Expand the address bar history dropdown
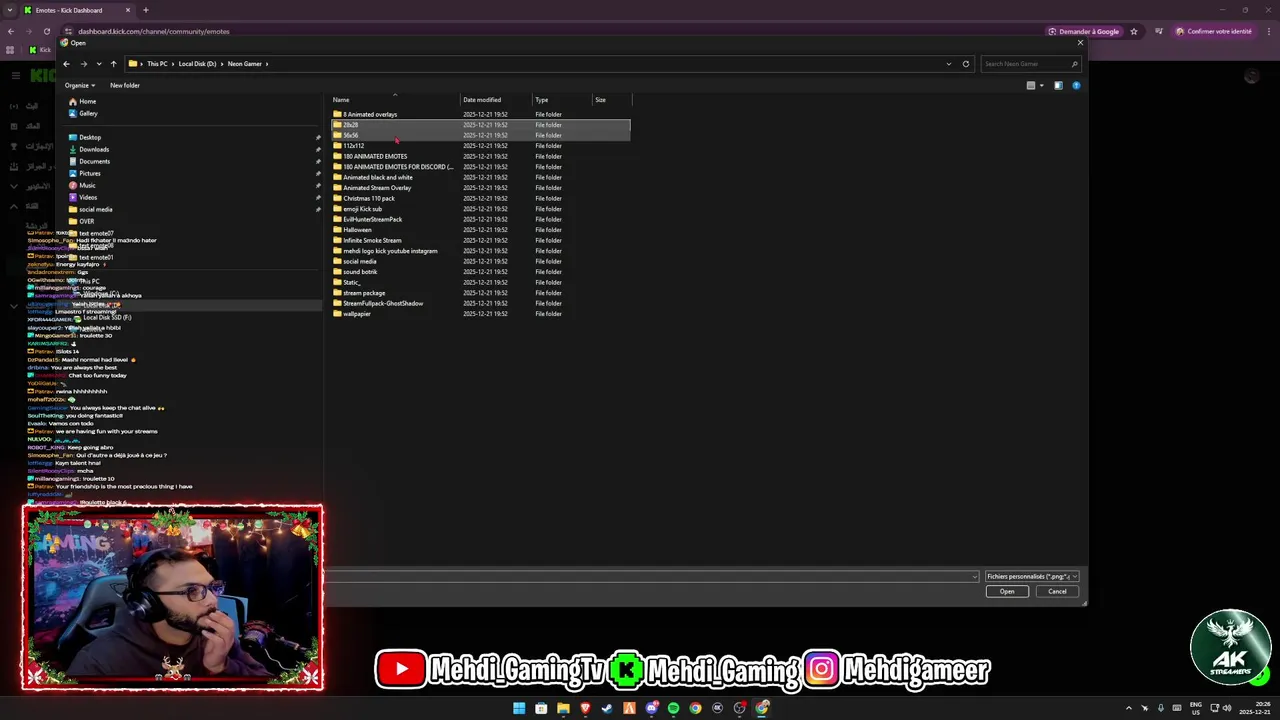The width and height of the screenshot is (1280, 720). 949,64
